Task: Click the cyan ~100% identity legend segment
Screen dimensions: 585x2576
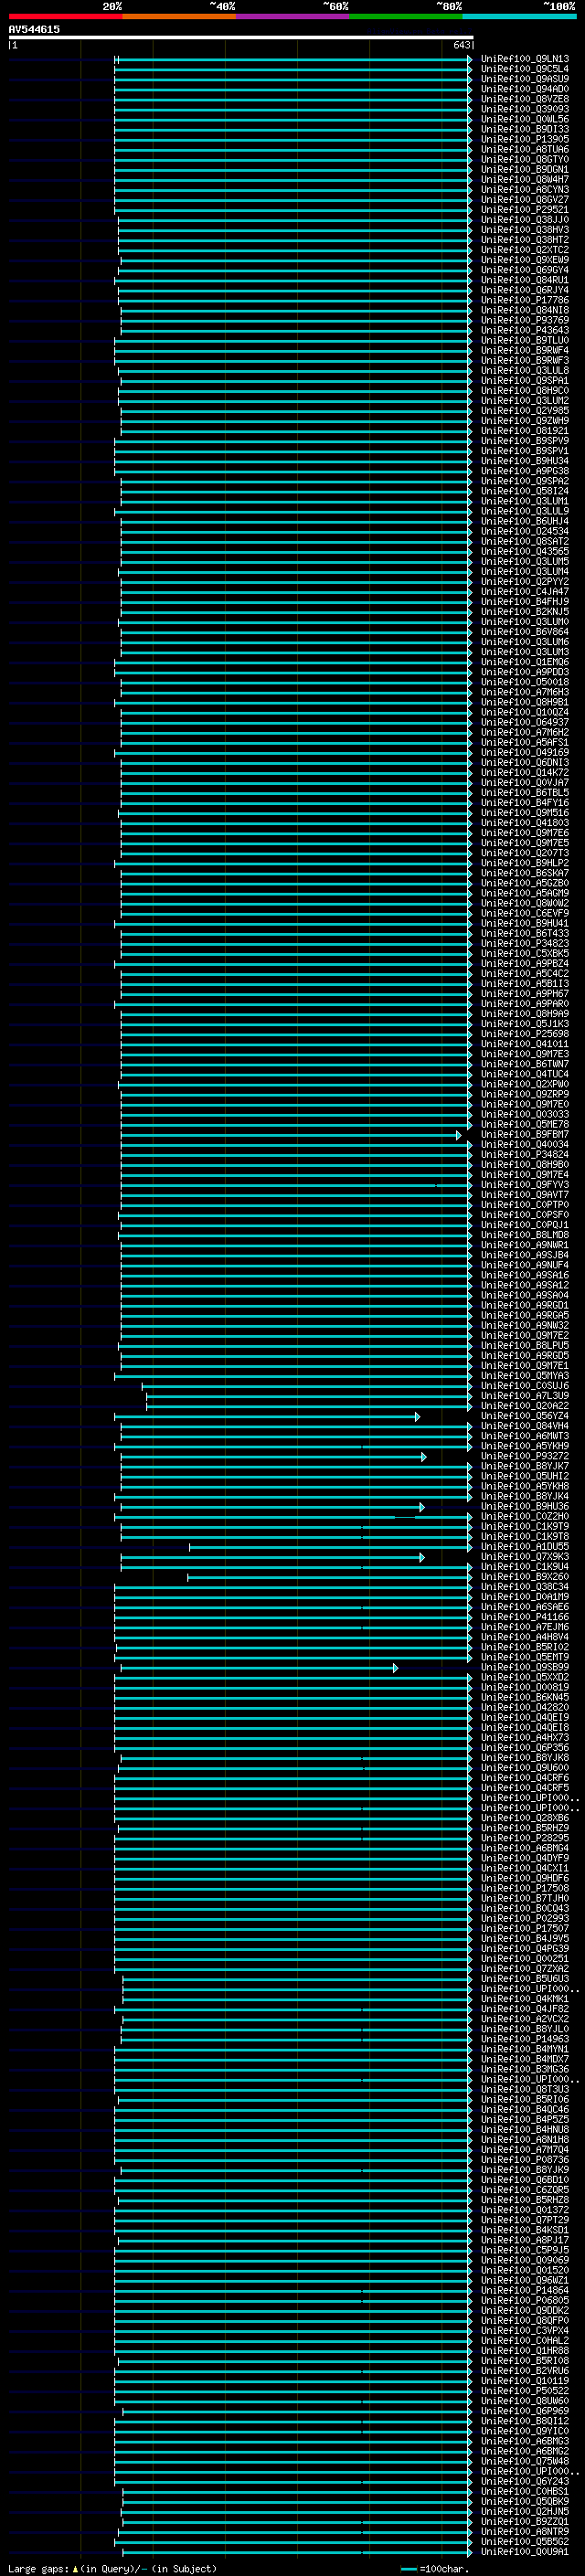Action: [519, 17]
